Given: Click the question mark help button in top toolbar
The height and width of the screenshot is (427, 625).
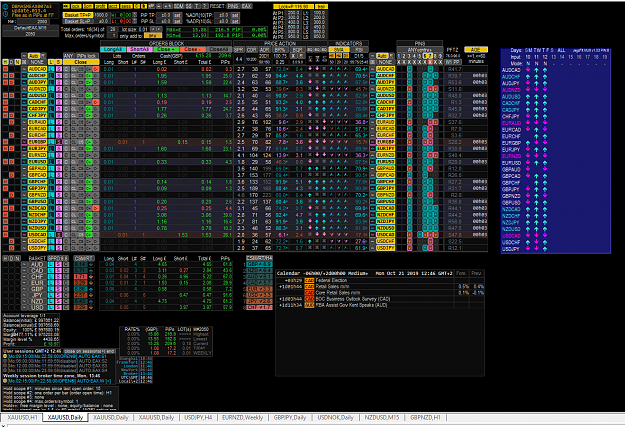Looking at the screenshot, I should [205, 6].
